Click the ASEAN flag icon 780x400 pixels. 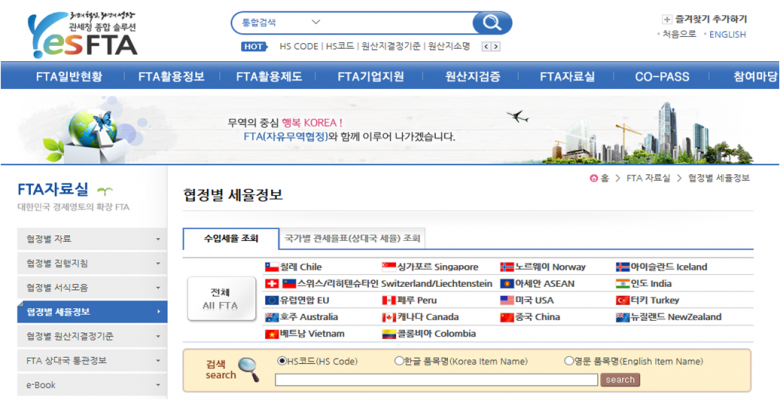506,284
